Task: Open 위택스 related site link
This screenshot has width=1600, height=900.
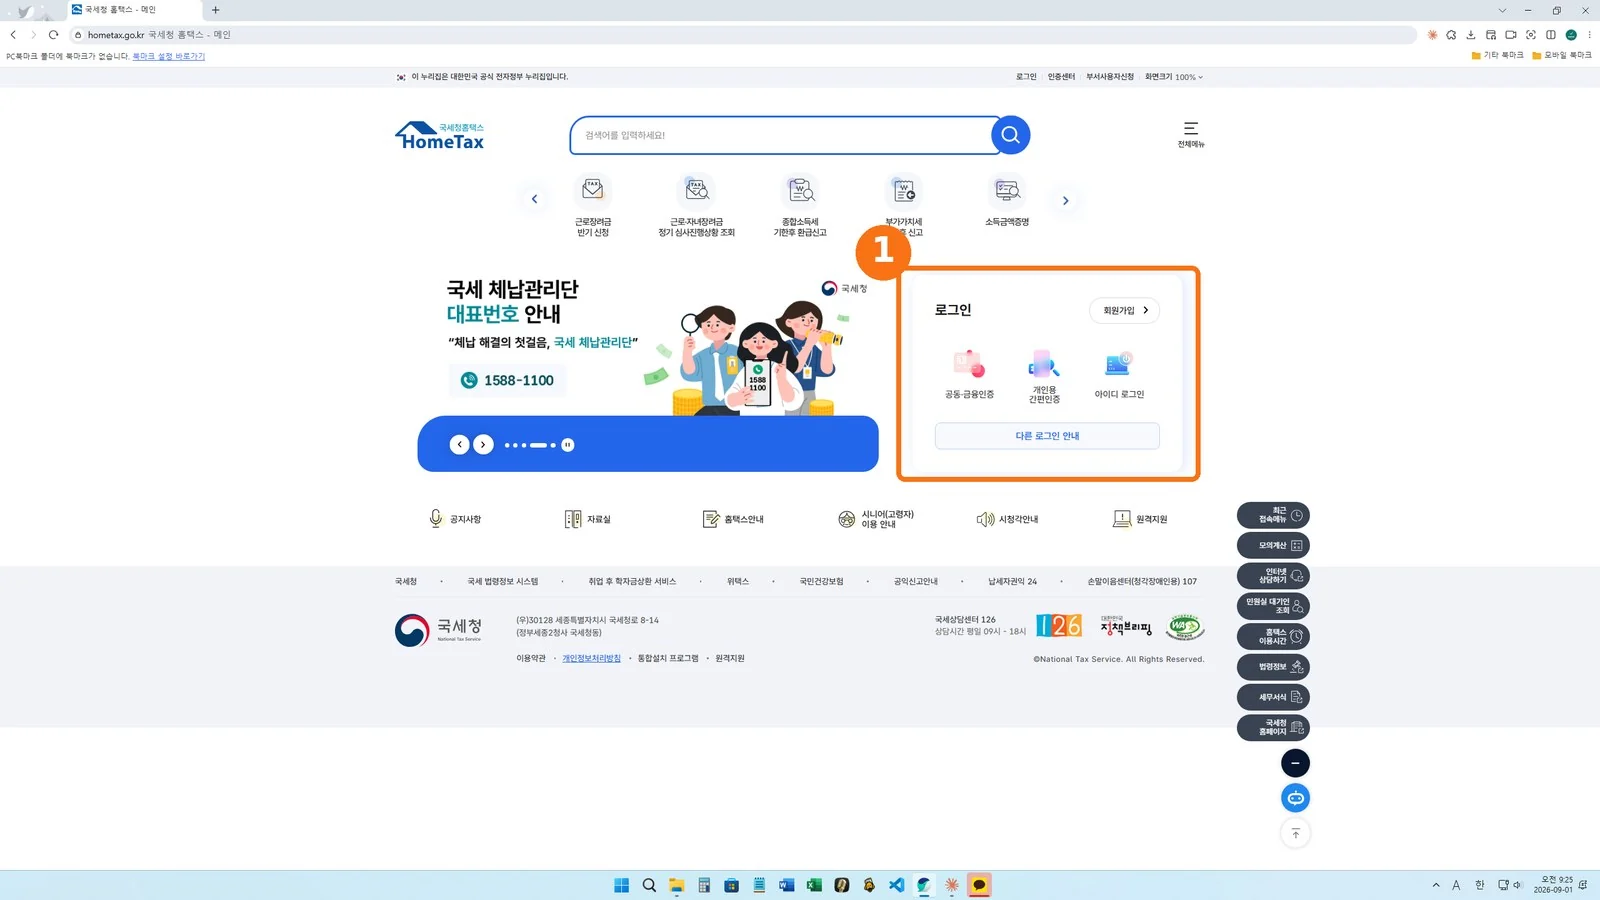Action: [x=738, y=581]
